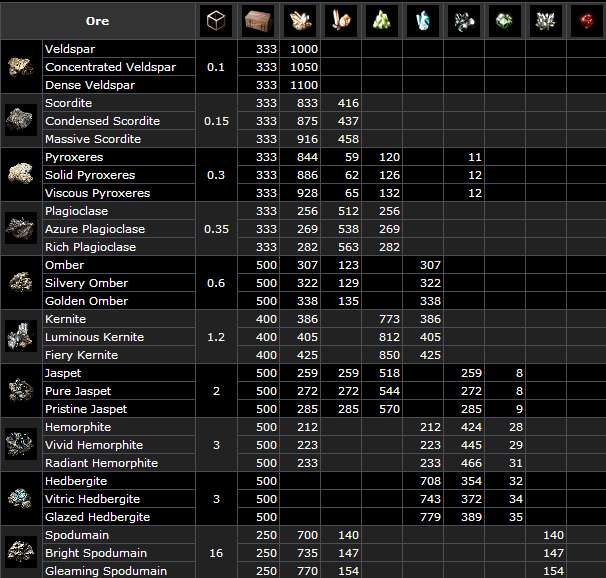Viewport: 606px width, 578px height.
Task: Click the dark green Zydrine mineral icon
Action: point(504,20)
